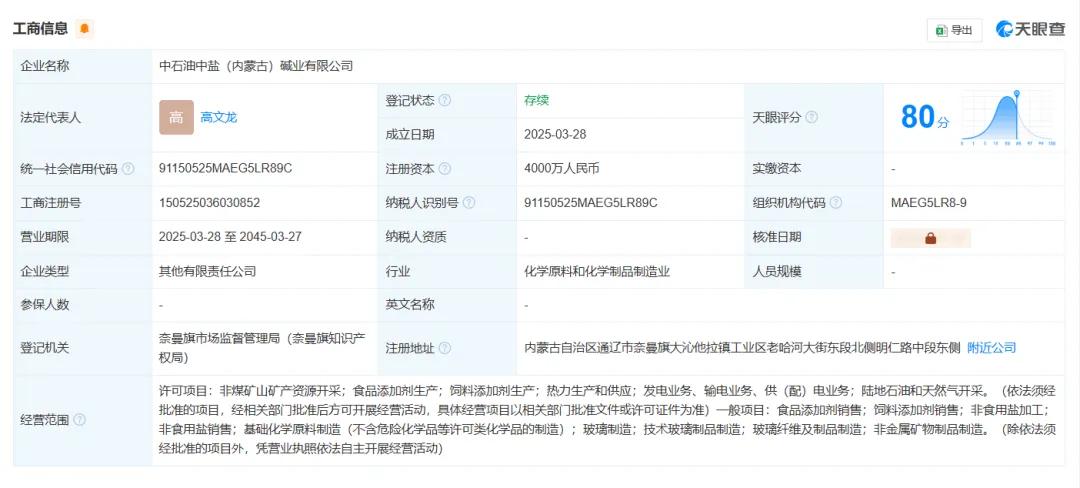Click the registered address starting 内蒙古自治区通辽市
This screenshot has height=488, width=1080.
coord(742,348)
